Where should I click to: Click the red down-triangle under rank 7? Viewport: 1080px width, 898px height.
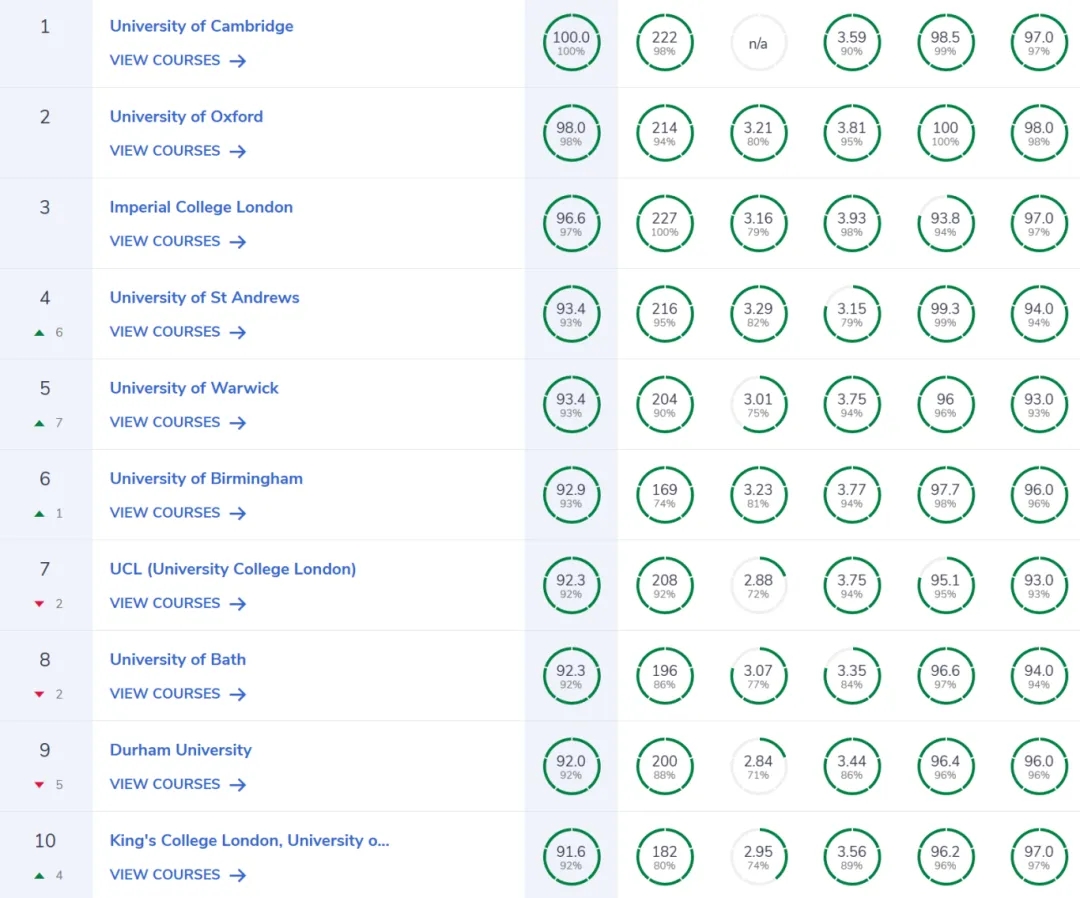coord(40,604)
